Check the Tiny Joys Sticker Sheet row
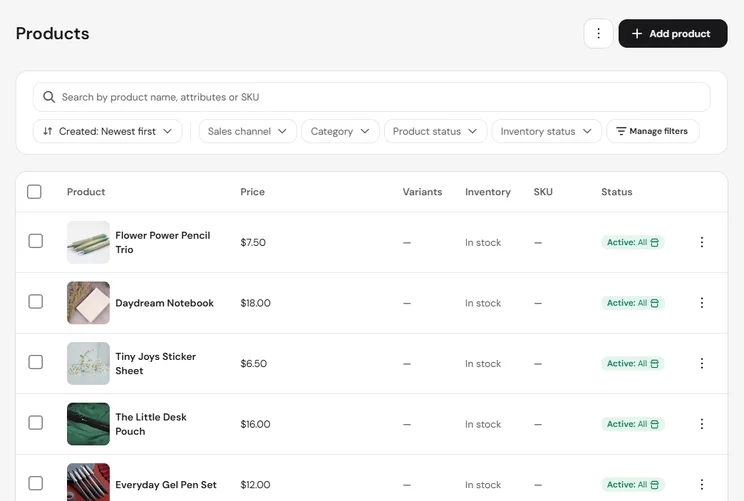 pos(36,362)
